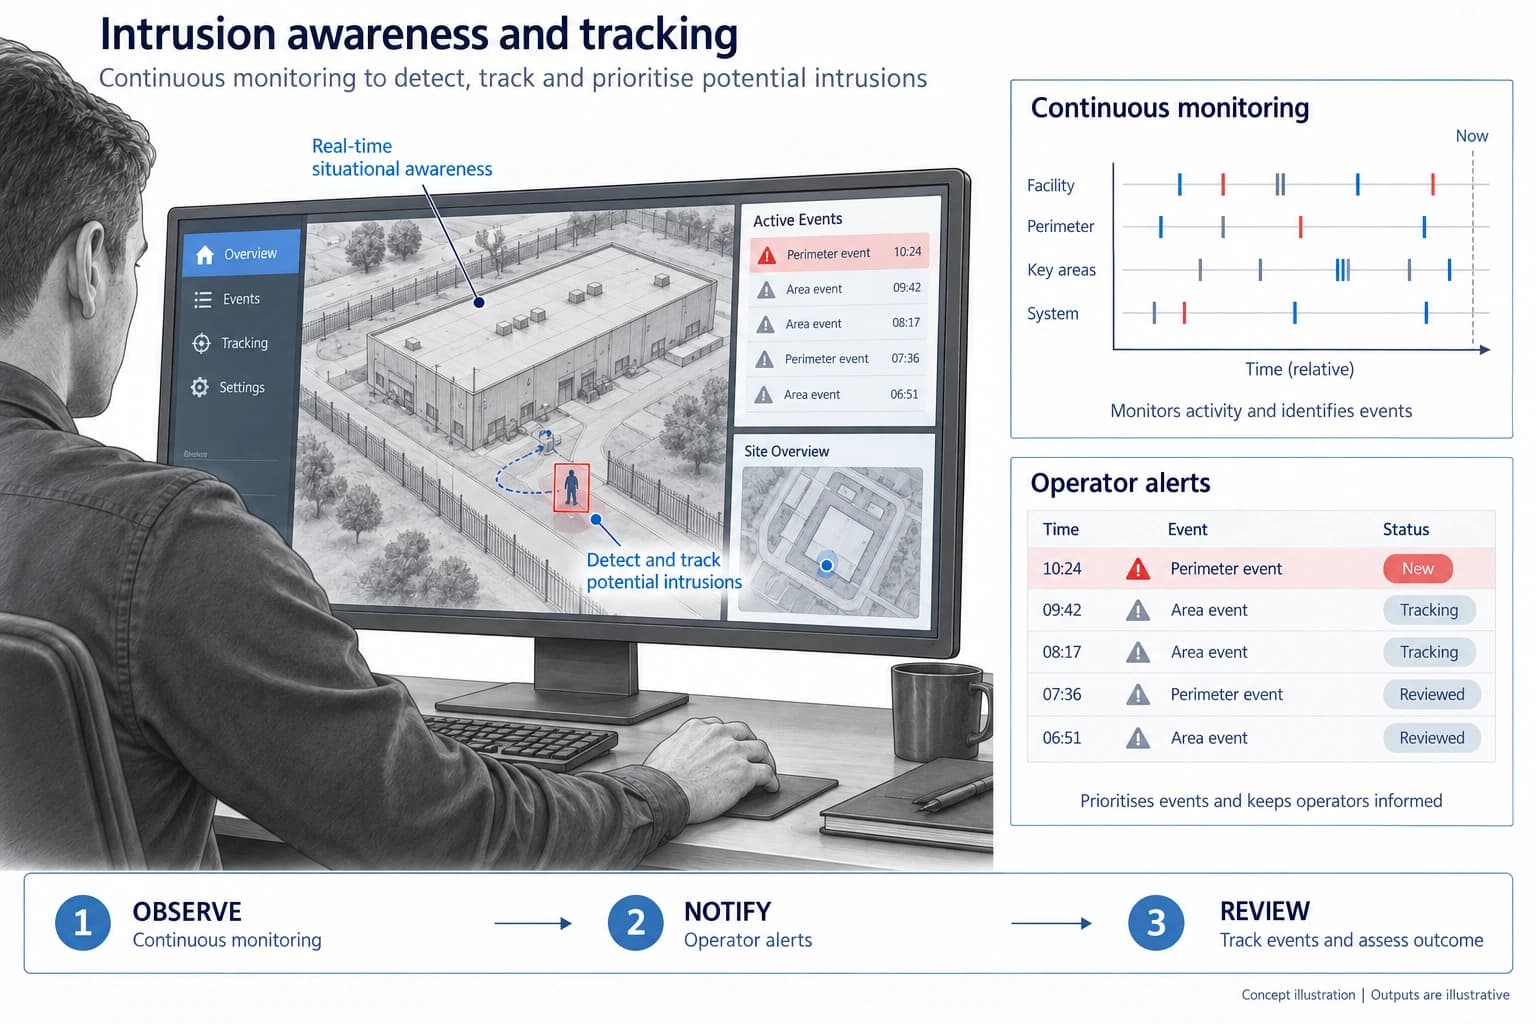Click gray alert triangle in Operator alerts 06:51 row
Screen dimensions: 1536x1024
[1138, 739]
